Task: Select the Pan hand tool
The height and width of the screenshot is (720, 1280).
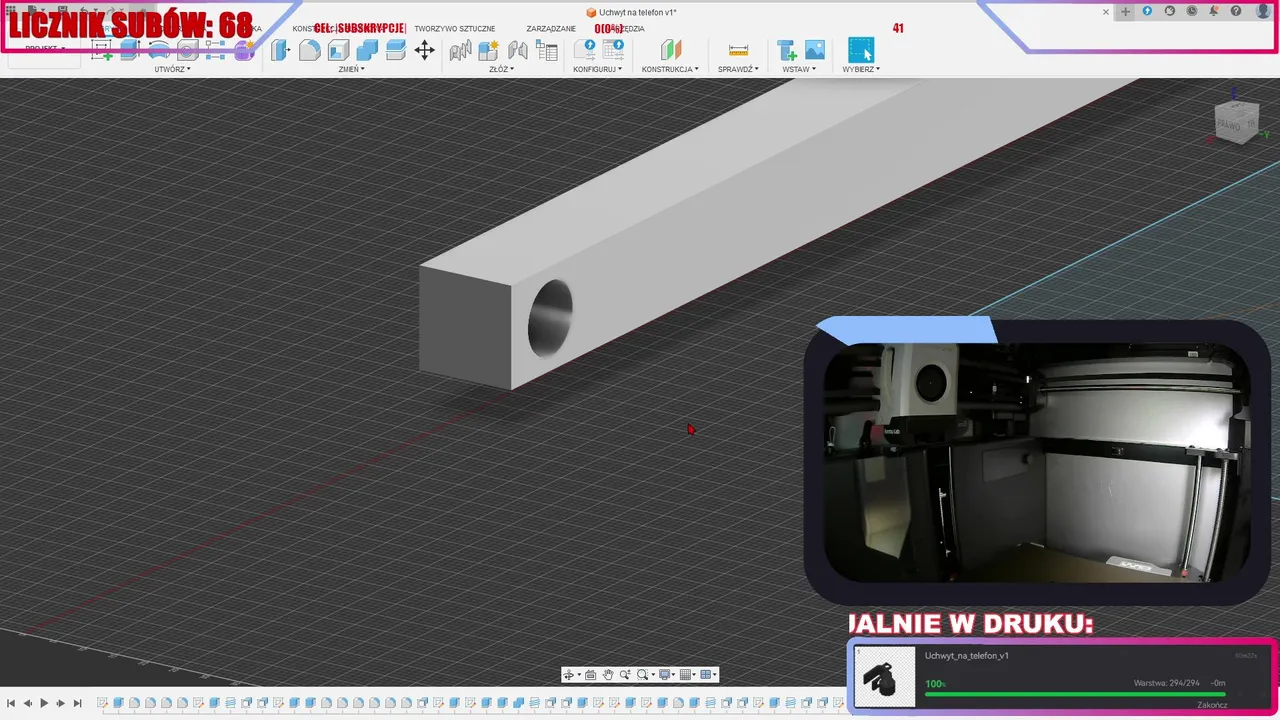Action: pyautogui.click(x=607, y=675)
